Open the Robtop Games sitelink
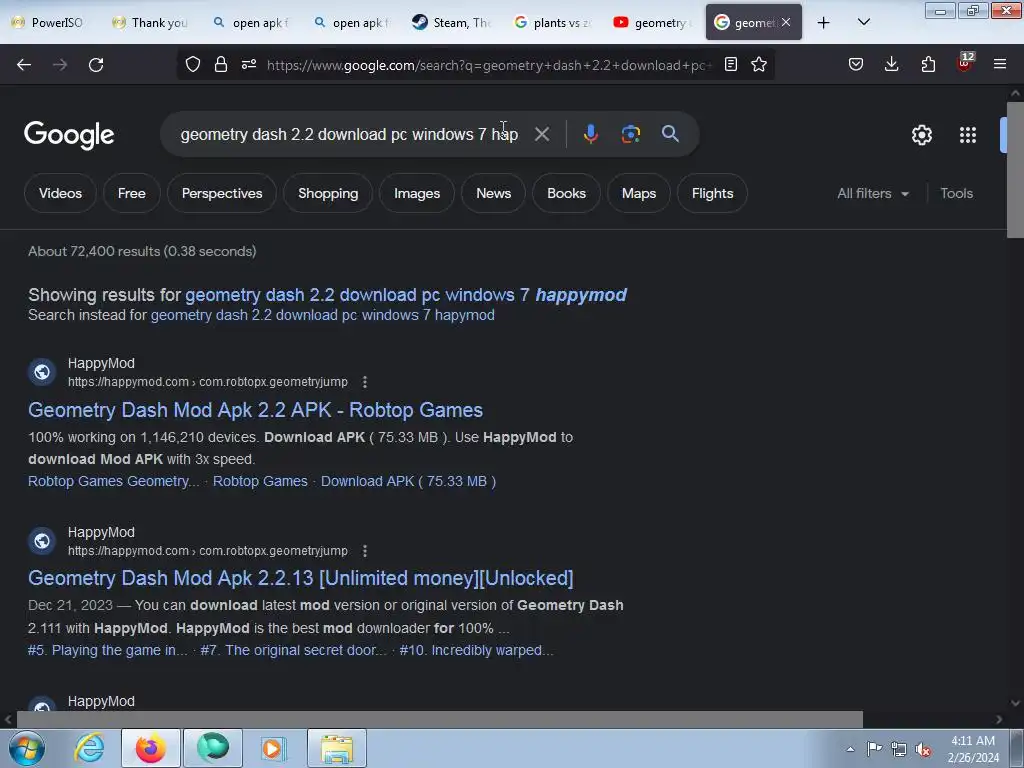The image size is (1024, 768). click(x=260, y=481)
